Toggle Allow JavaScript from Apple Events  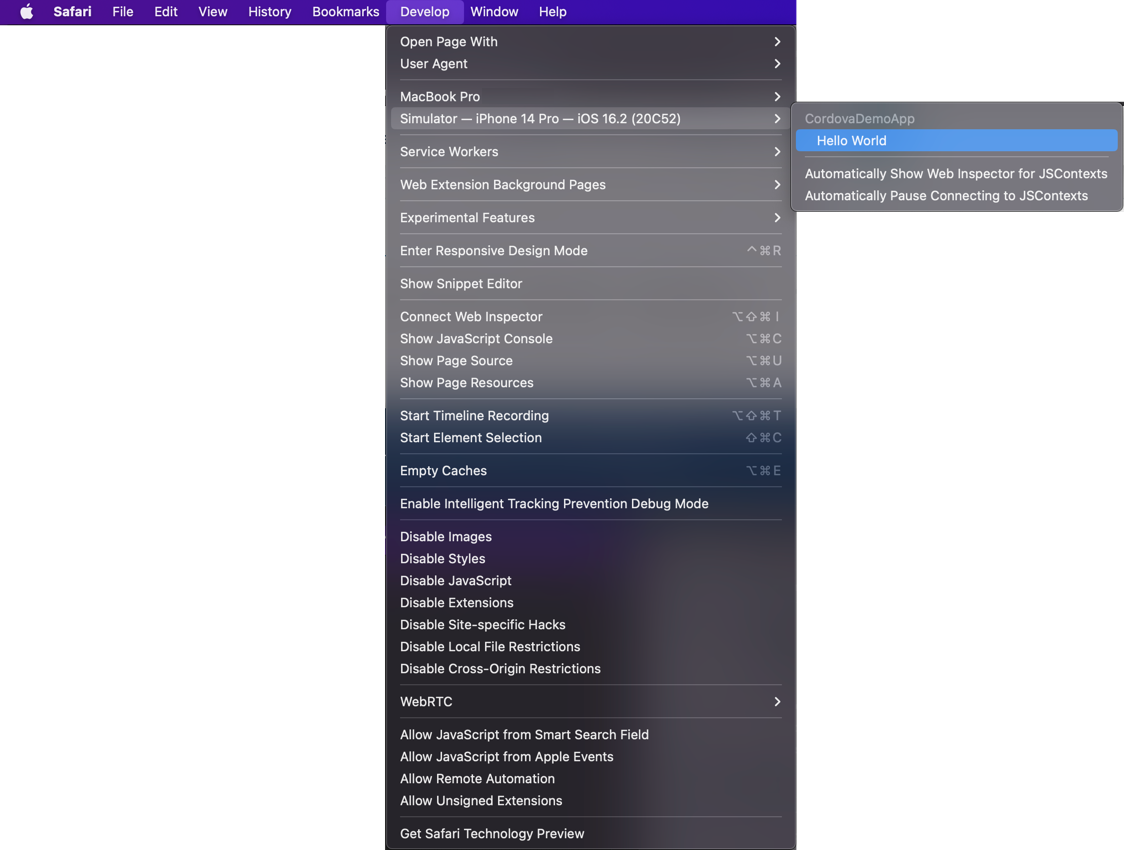click(591, 757)
